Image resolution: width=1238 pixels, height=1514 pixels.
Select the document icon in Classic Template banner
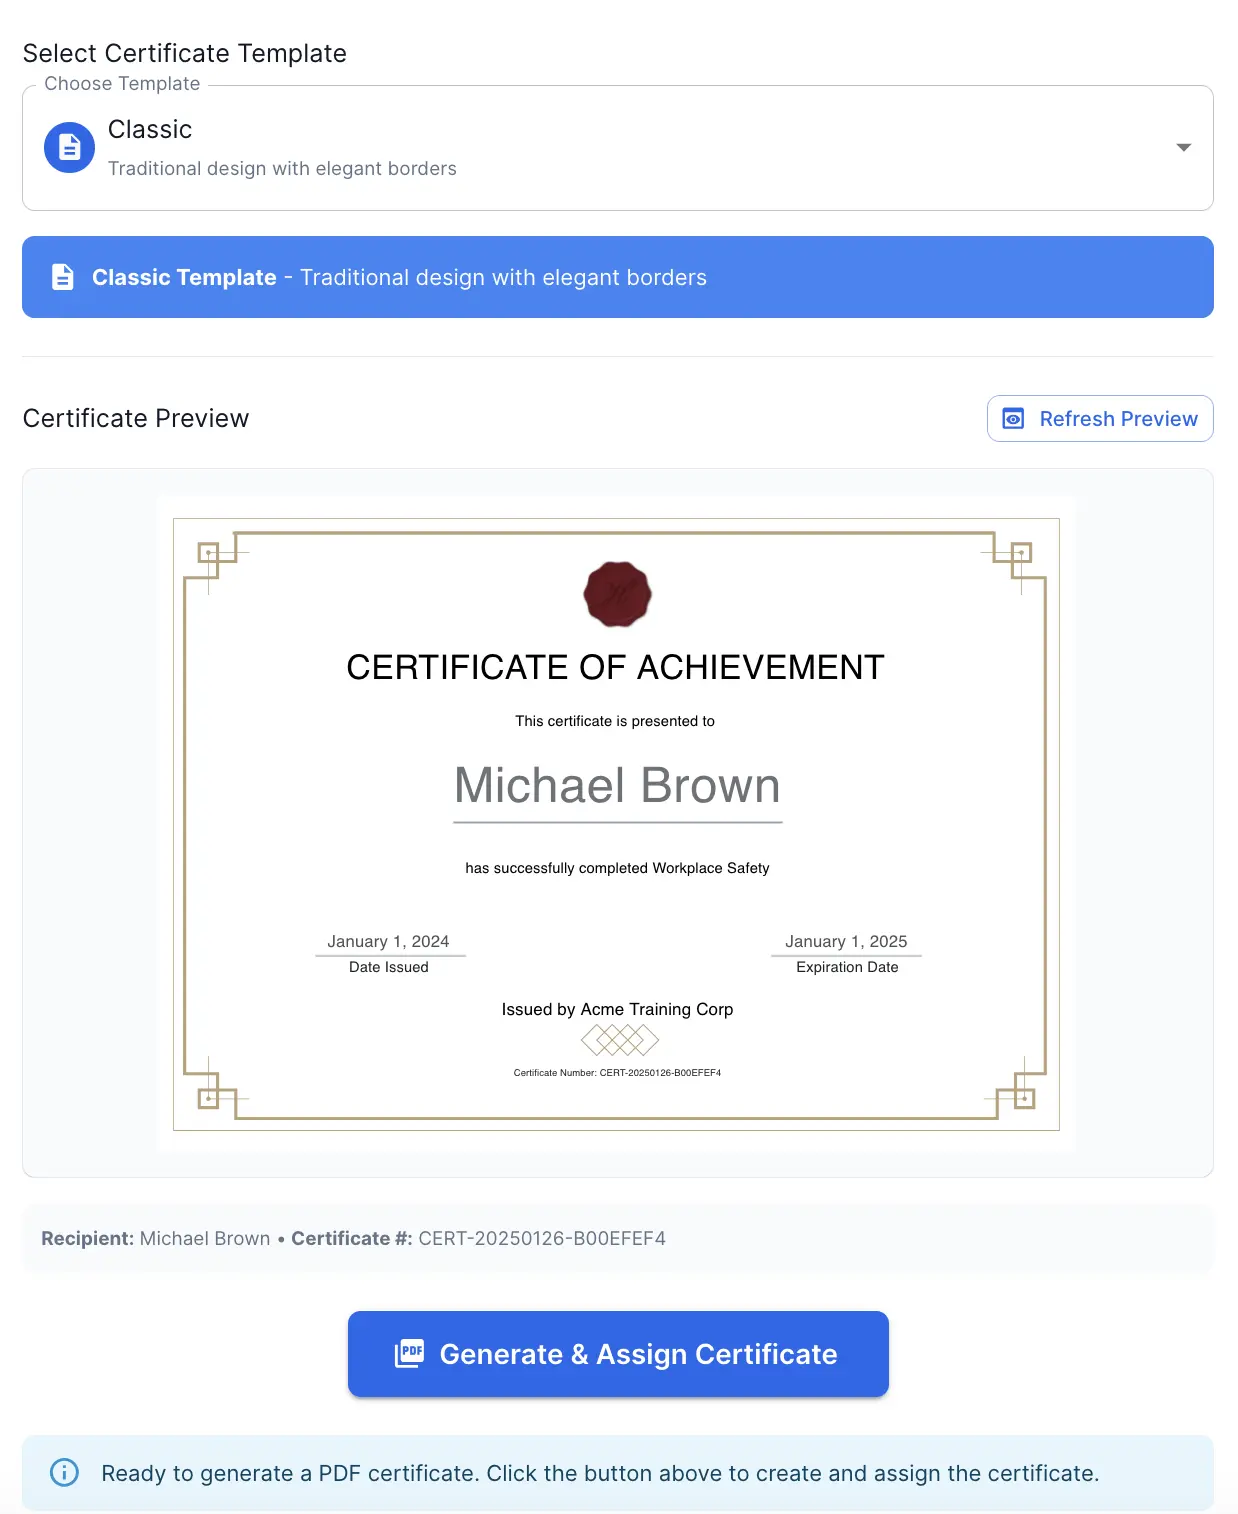click(63, 277)
